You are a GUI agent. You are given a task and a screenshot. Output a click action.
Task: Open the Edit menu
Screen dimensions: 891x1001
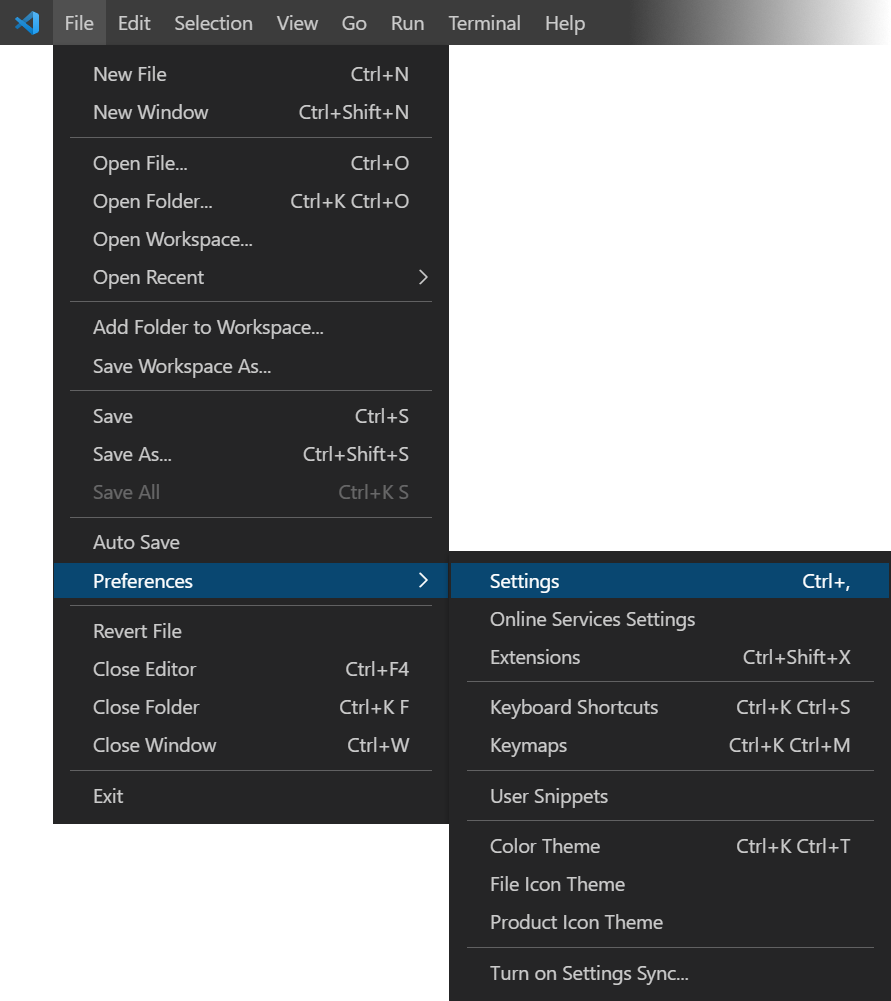[134, 23]
